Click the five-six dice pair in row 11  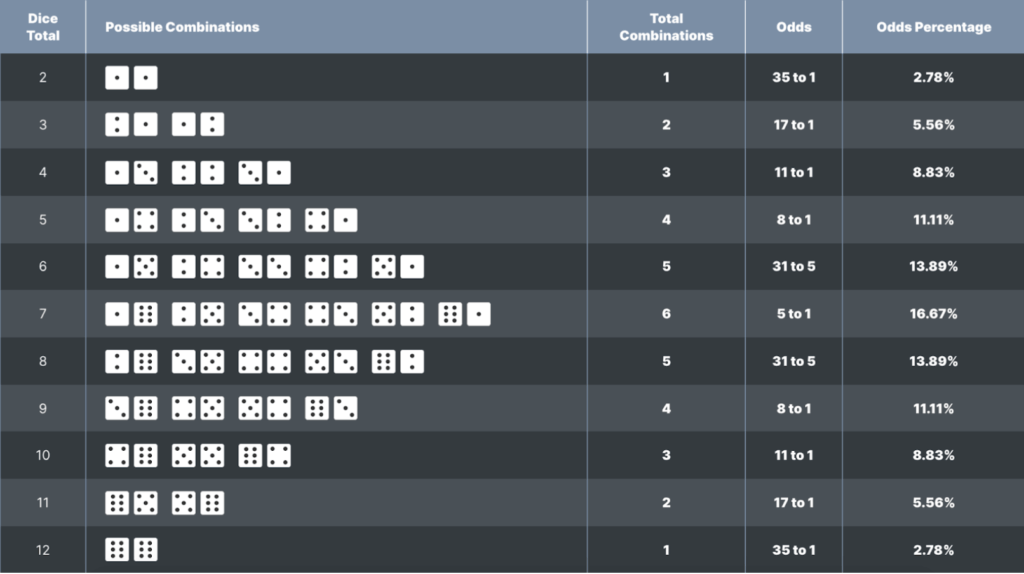click(198, 503)
